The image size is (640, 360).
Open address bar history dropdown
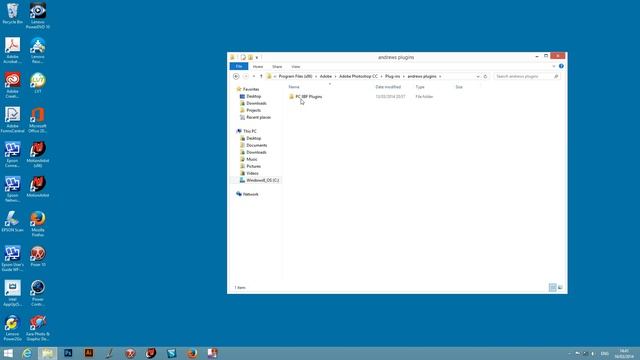478,76
